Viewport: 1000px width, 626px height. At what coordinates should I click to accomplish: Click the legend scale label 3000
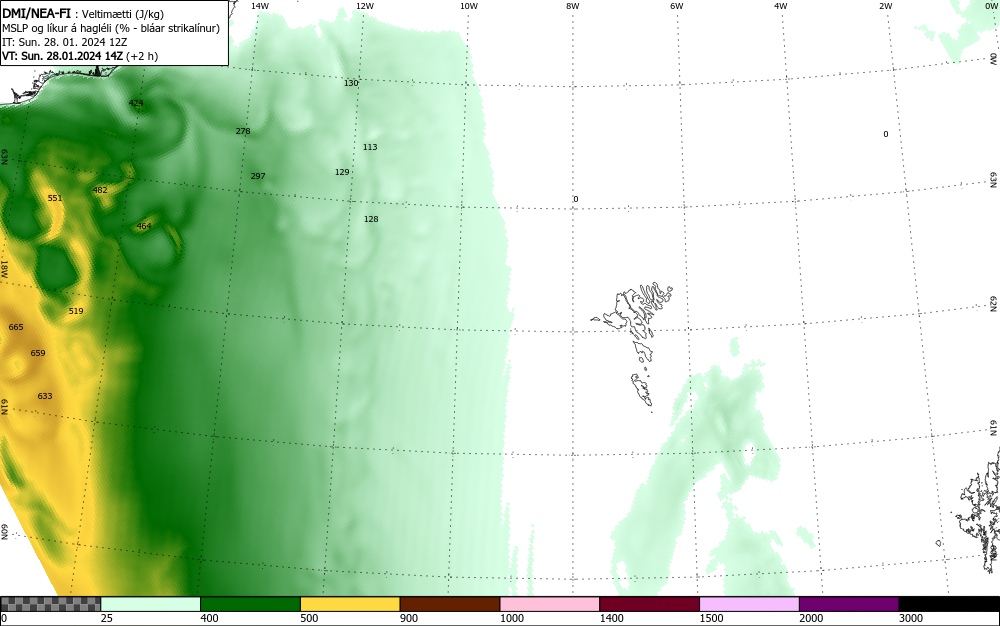click(911, 618)
